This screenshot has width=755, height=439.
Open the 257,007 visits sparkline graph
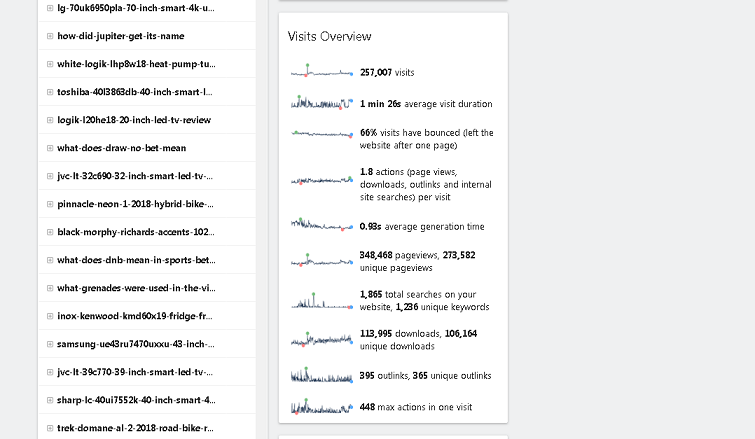tap(322, 72)
